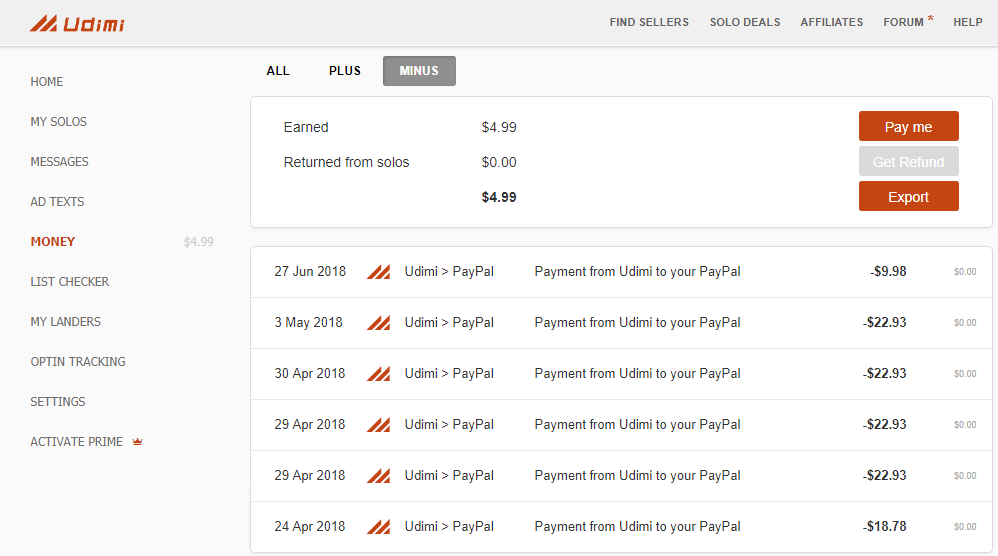This screenshot has width=998, height=556.
Task: Click the Udimi icon on the 27 Jun 2018 row
Action: (x=379, y=272)
